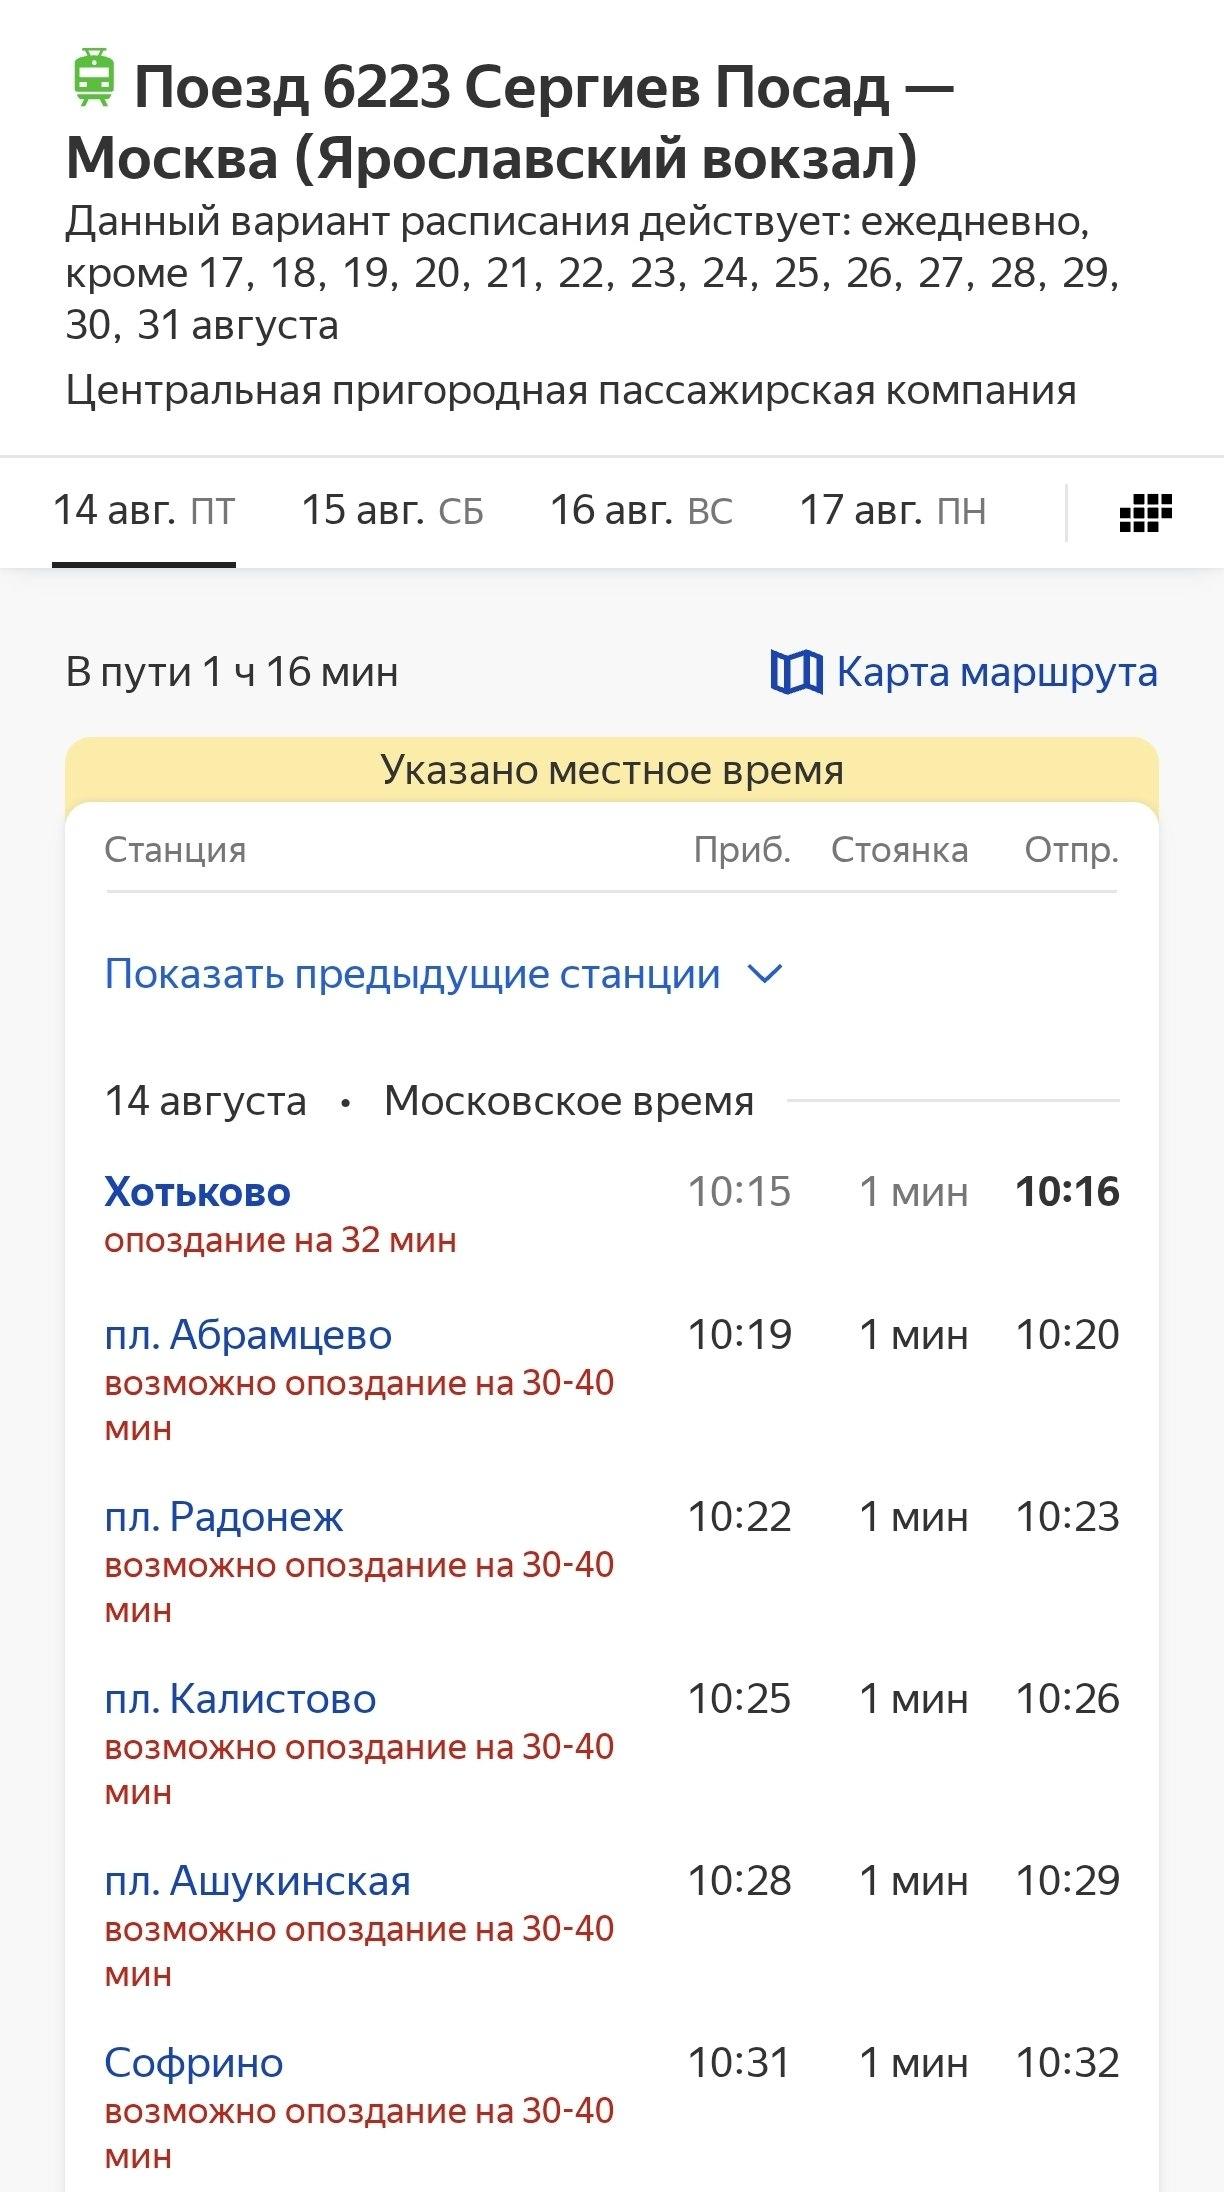Select the 14 авг. ПТ tab
The image size is (1224, 2192).
click(144, 511)
